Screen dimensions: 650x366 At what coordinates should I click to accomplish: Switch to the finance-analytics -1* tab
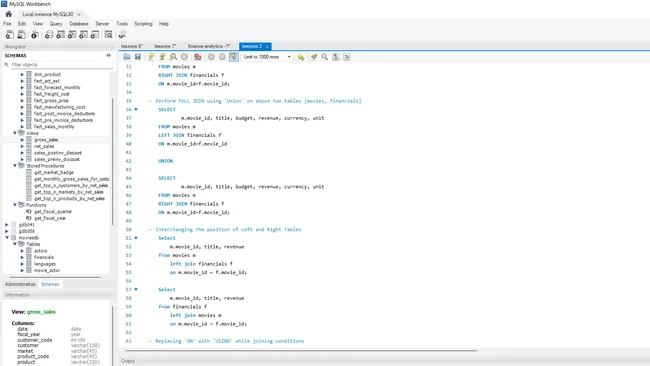coord(209,46)
